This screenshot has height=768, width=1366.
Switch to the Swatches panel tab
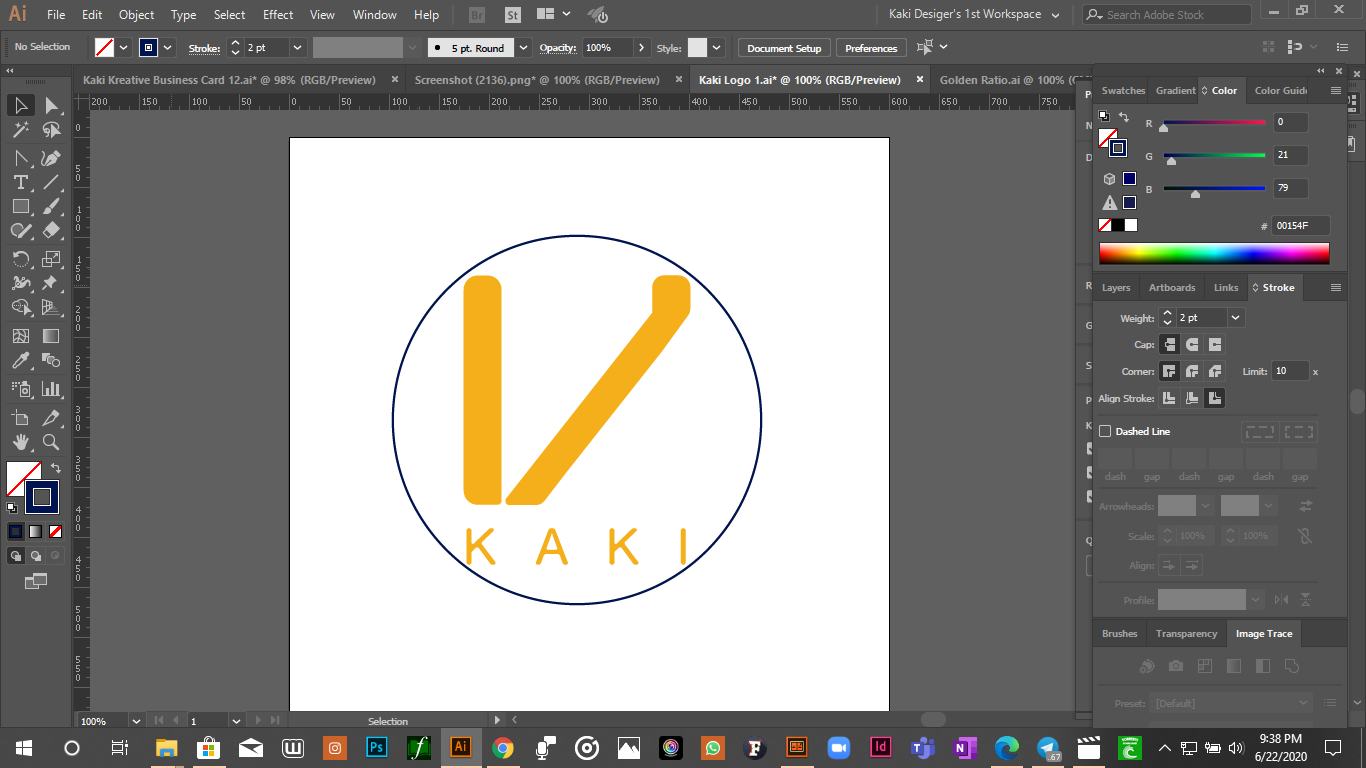[x=1123, y=90]
